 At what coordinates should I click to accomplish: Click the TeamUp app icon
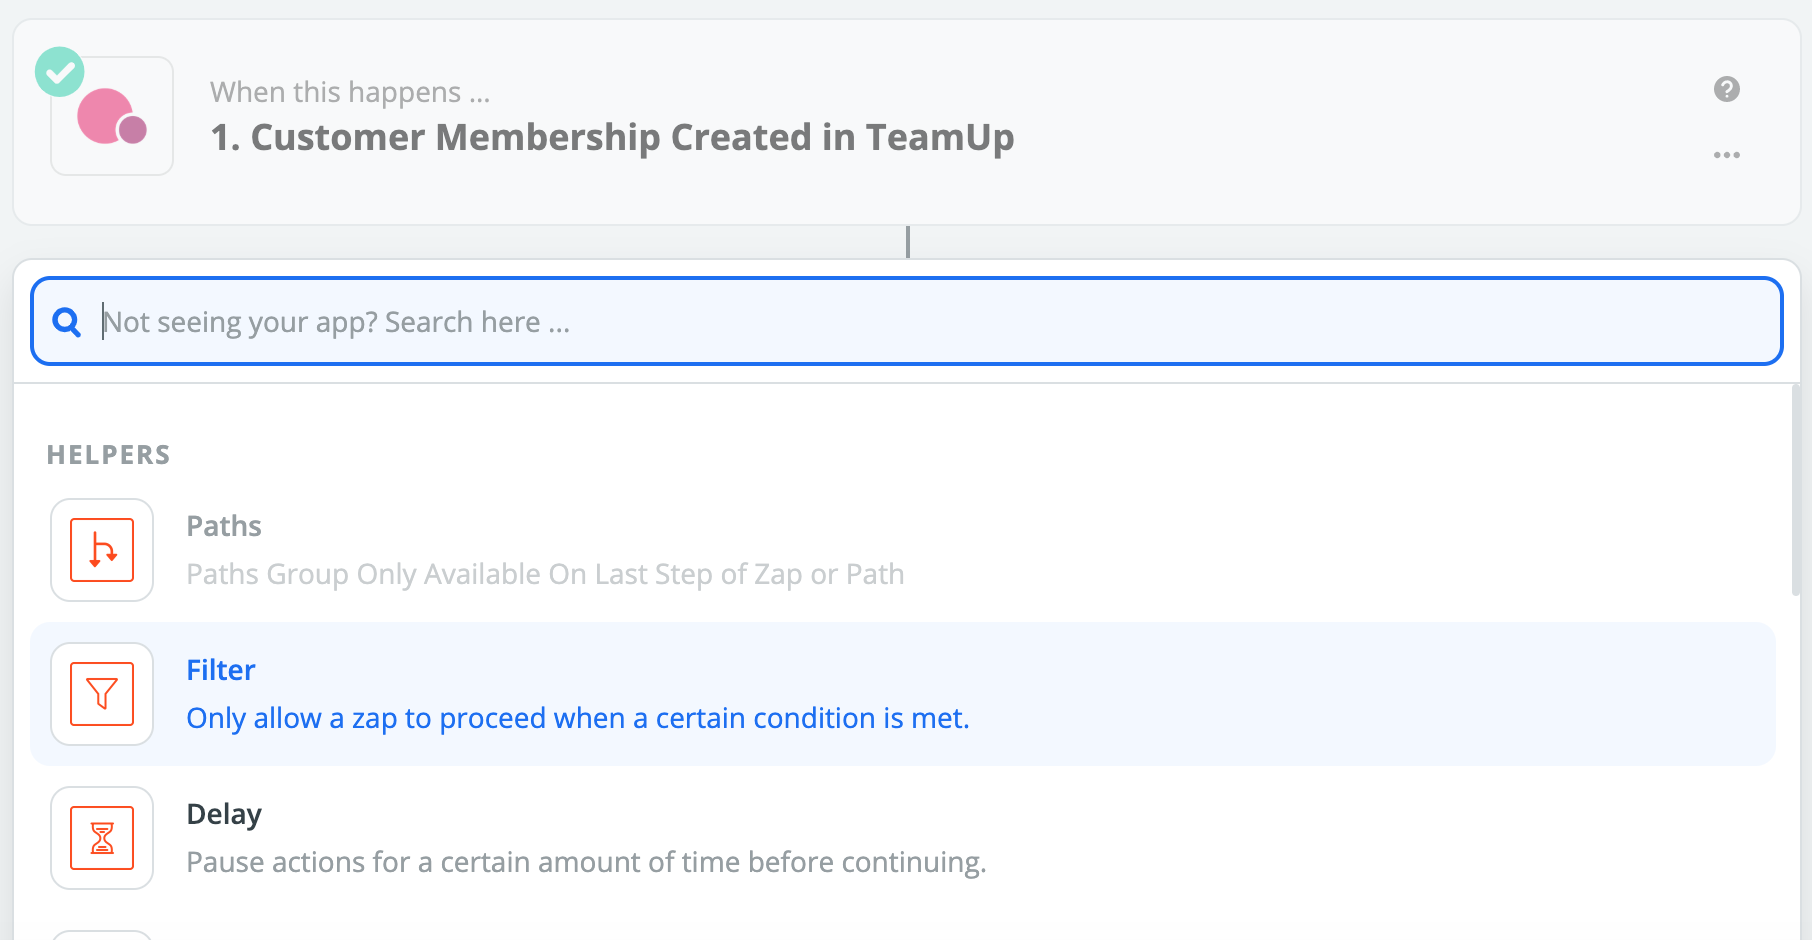[112, 117]
